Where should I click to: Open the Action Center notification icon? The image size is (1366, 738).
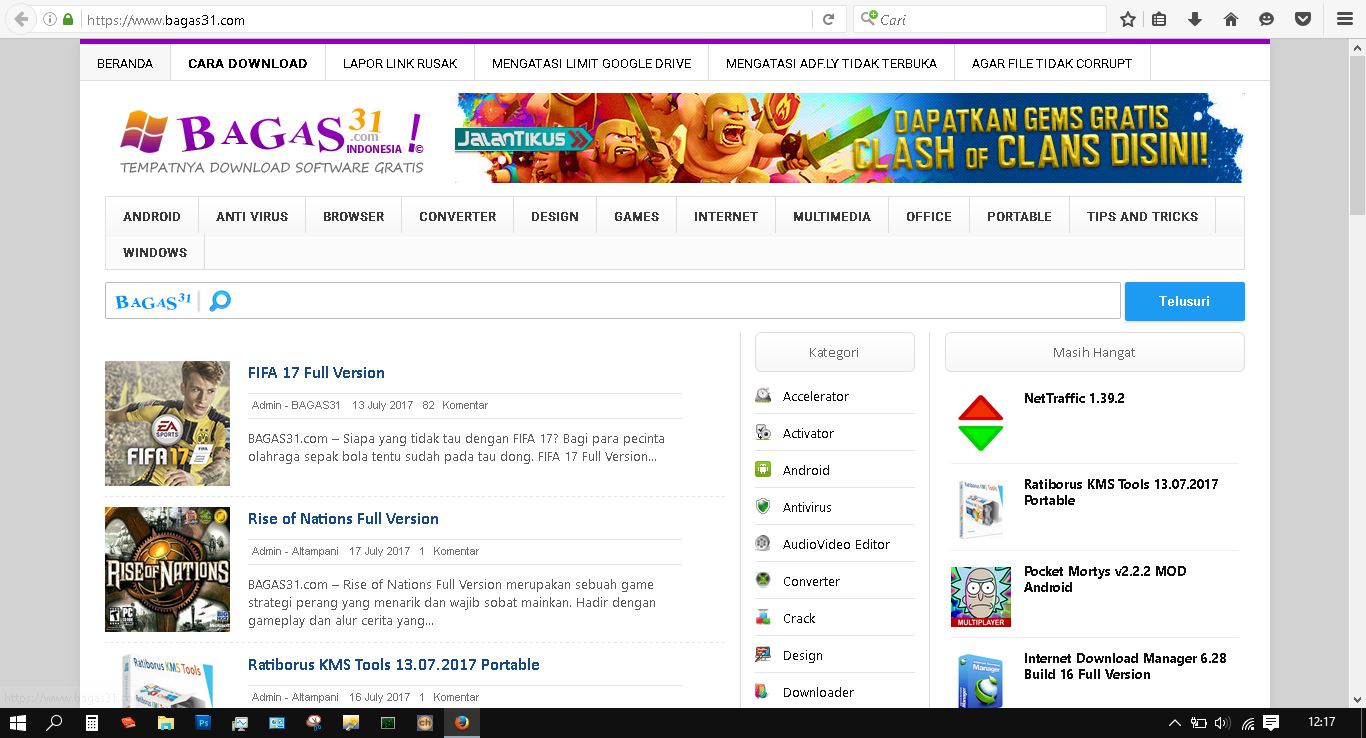click(x=1271, y=722)
